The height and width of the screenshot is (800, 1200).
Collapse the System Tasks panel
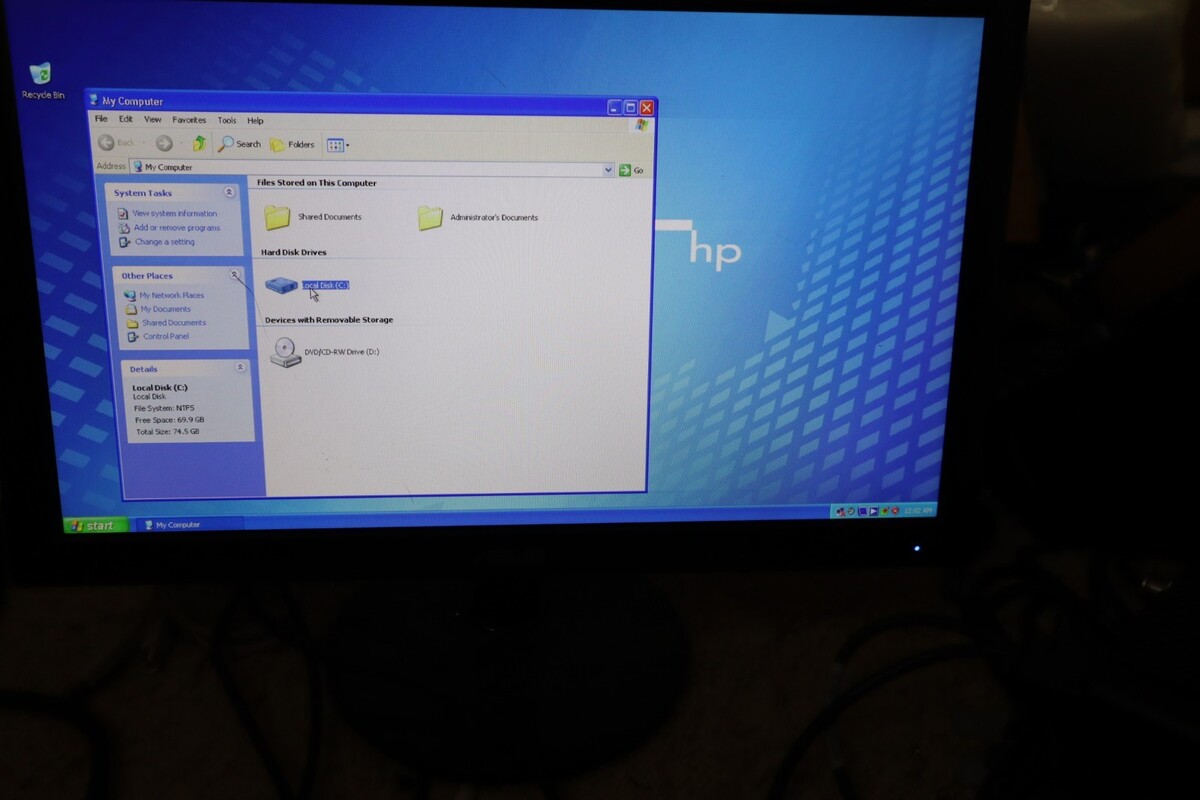coord(229,192)
